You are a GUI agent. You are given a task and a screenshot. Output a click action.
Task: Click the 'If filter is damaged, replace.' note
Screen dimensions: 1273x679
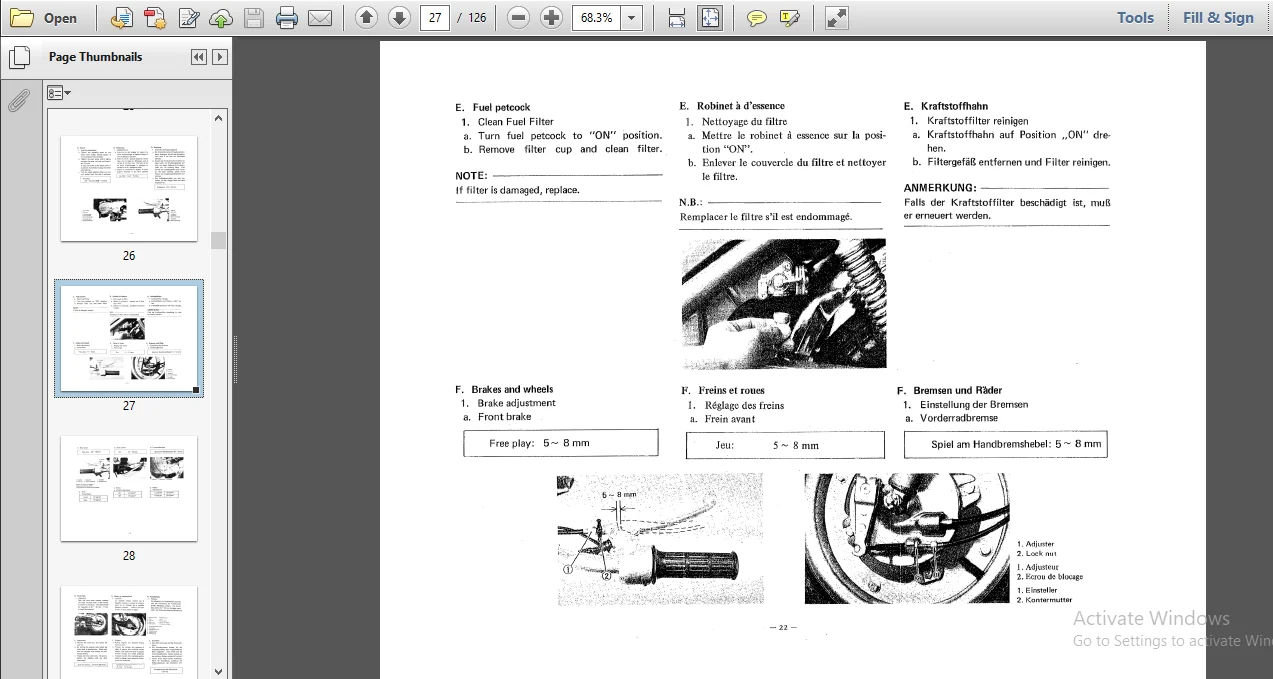click(518, 190)
